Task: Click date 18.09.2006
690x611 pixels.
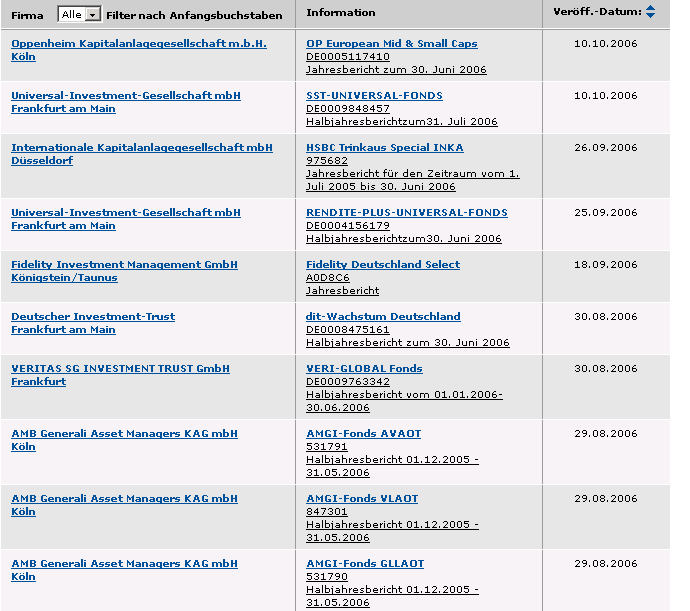Action: coord(606,265)
